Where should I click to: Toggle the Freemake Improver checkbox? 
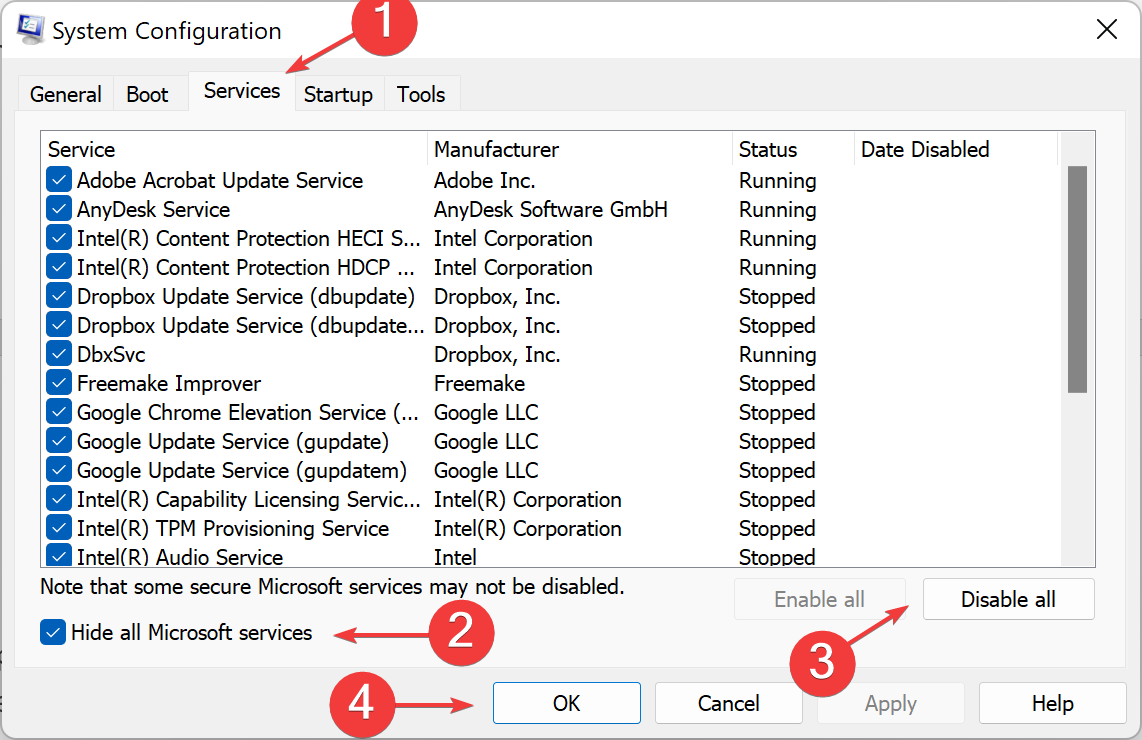point(58,383)
